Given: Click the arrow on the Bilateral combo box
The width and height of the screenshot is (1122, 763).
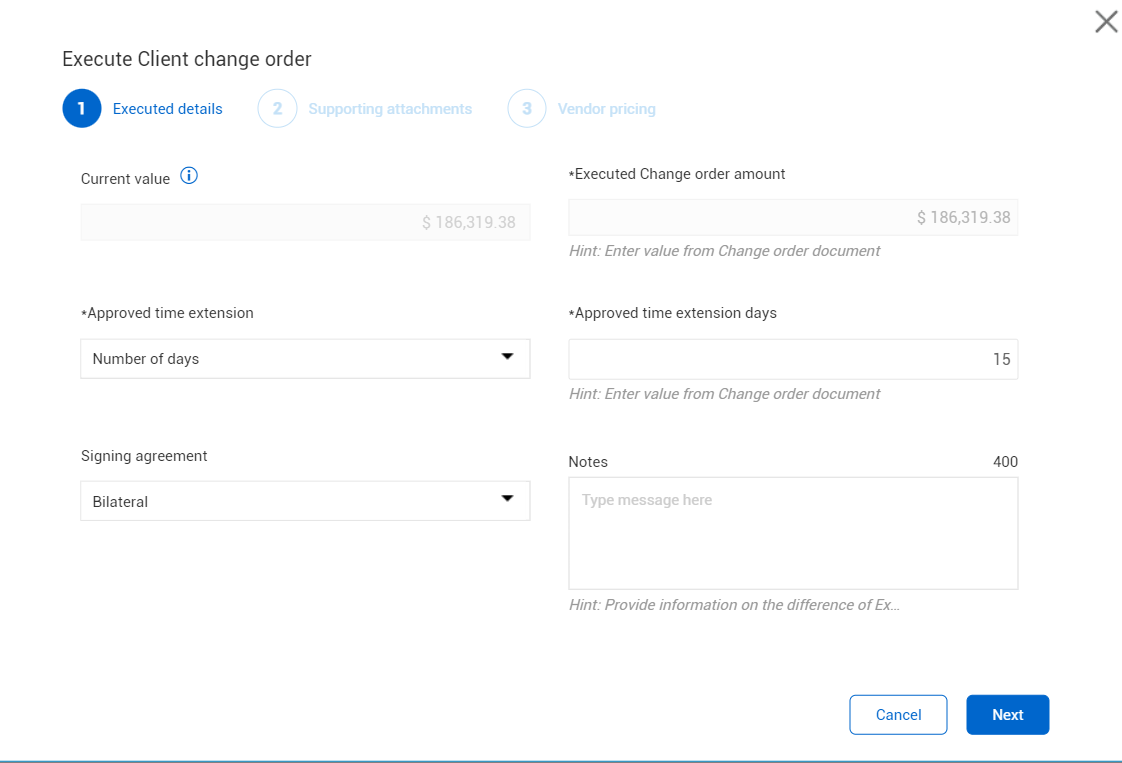Looking at the screenshot, I should [507, 499].
